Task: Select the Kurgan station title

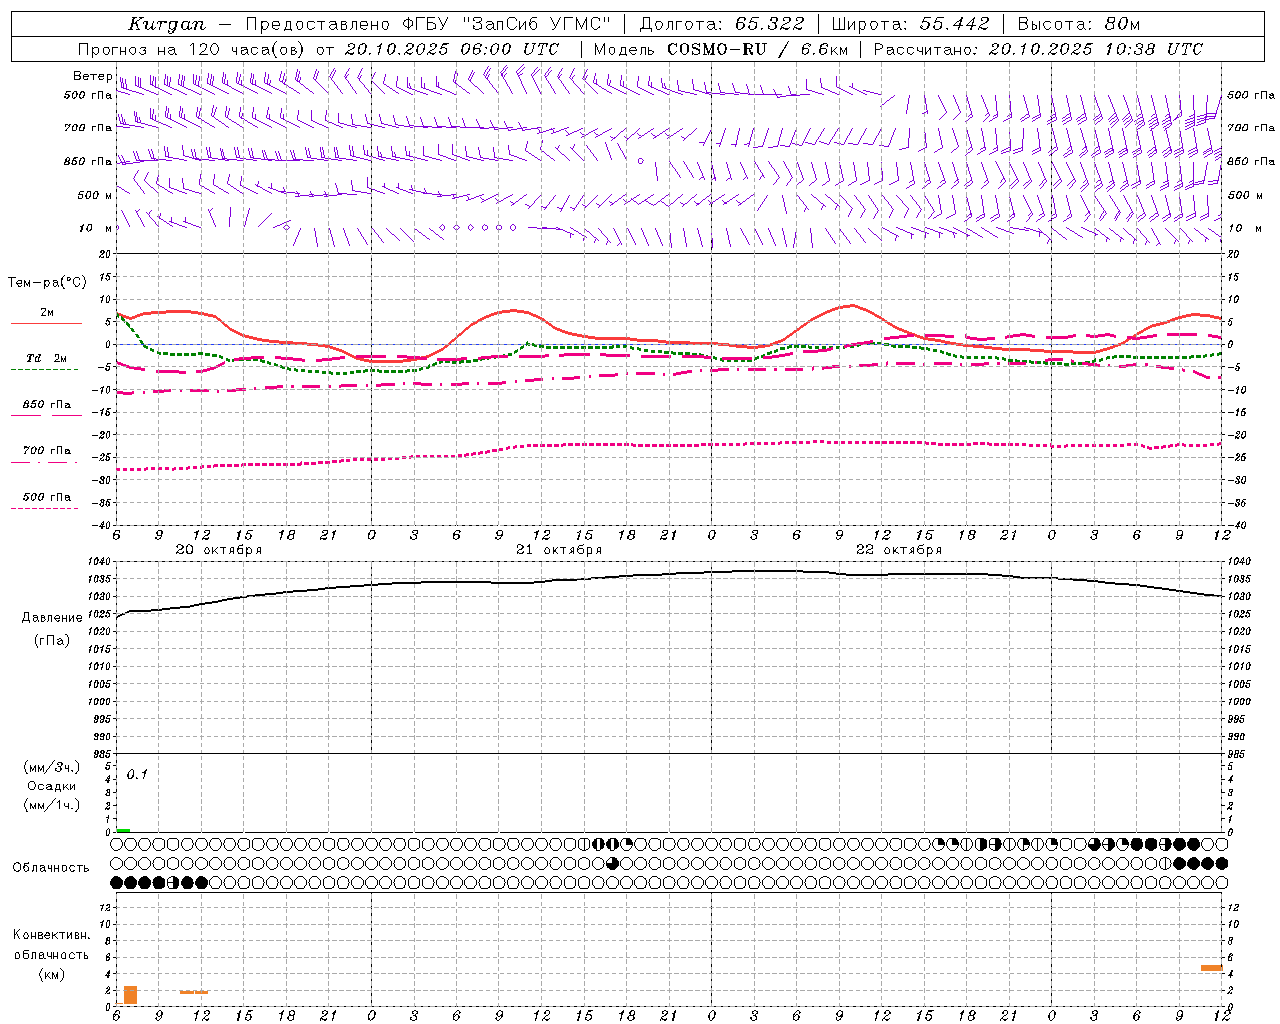Action: pos(166,24)
